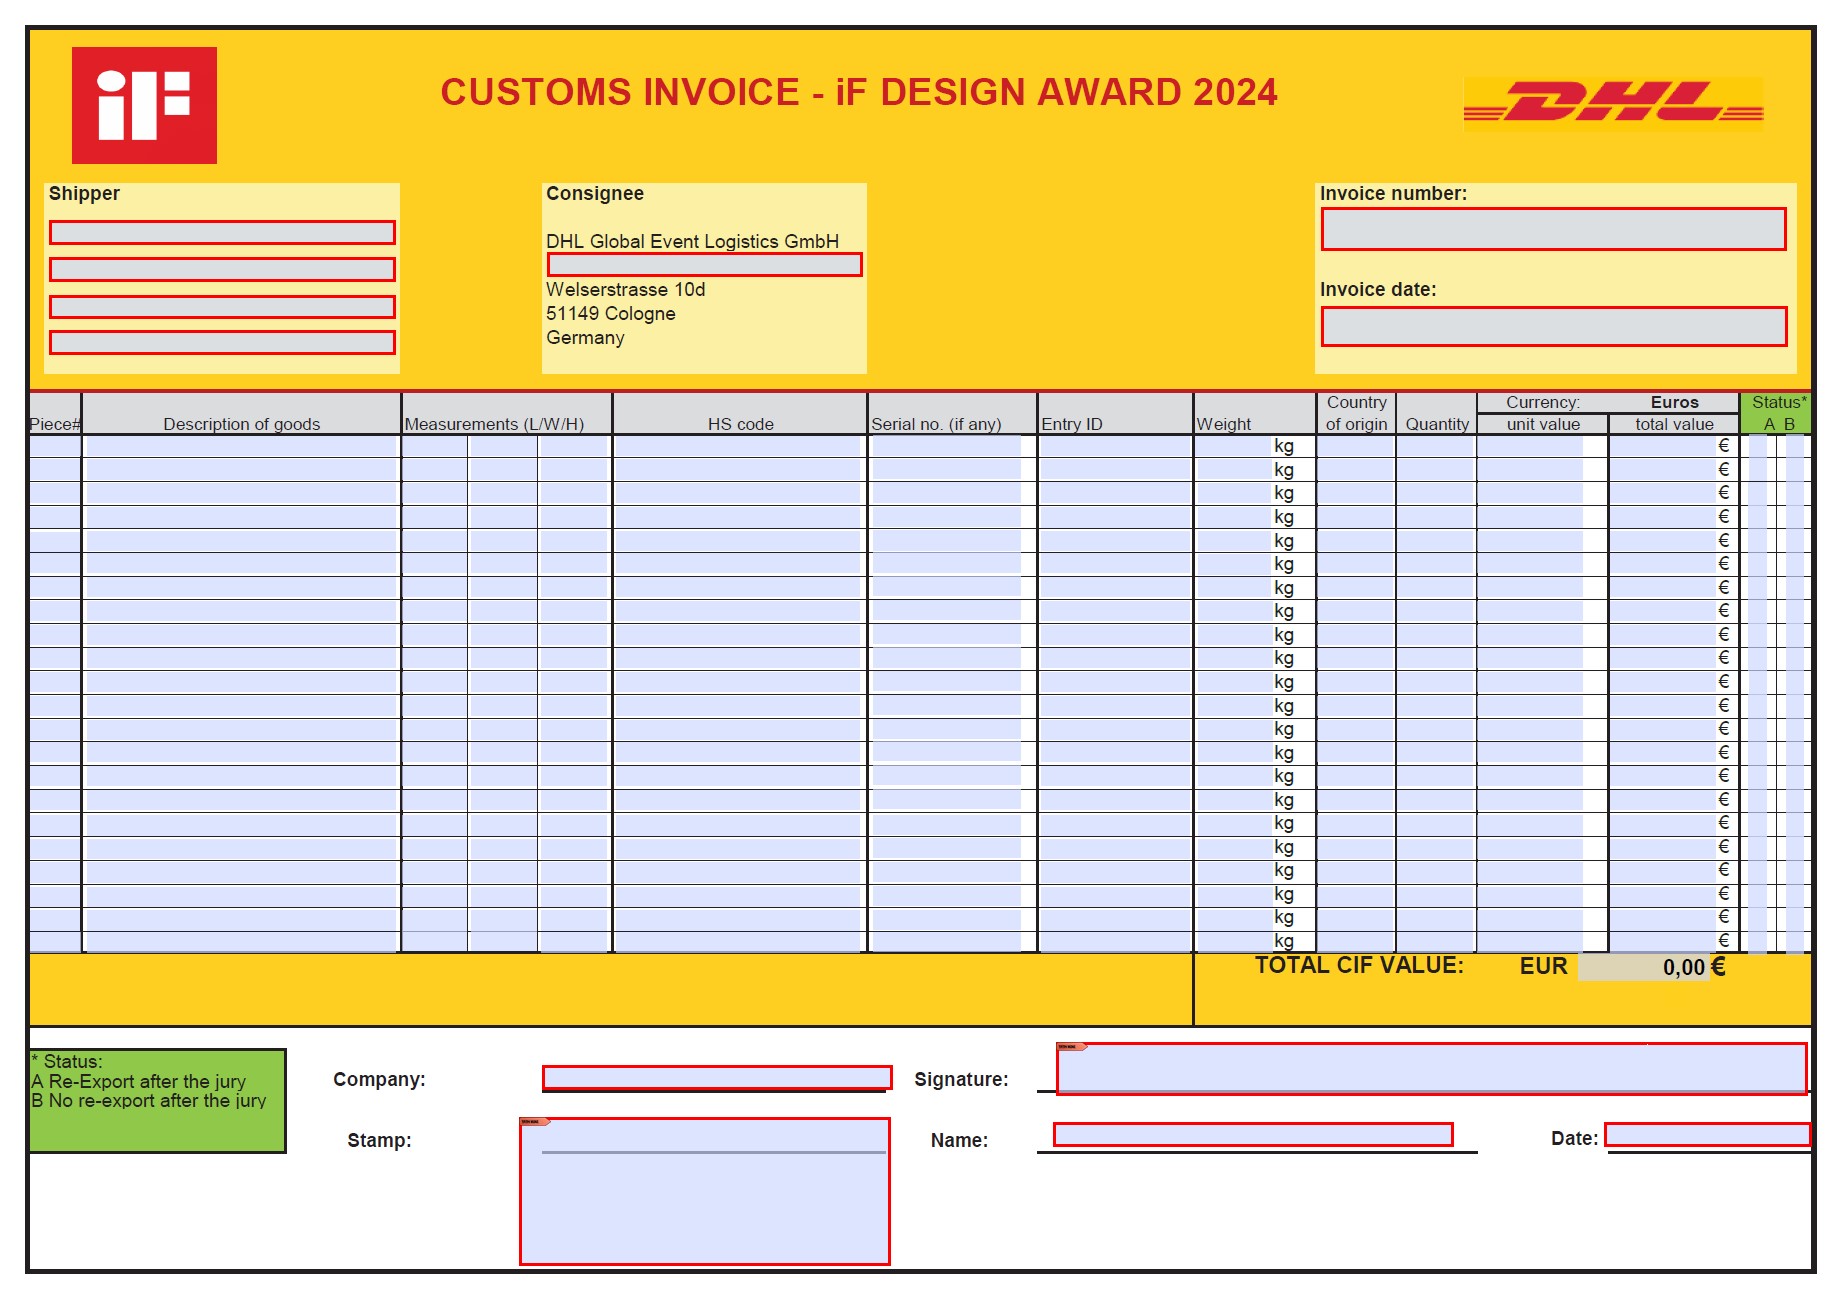This screenshot has width=1842, height=1300.
Task: Click into the Company field
Action: 717,1077
